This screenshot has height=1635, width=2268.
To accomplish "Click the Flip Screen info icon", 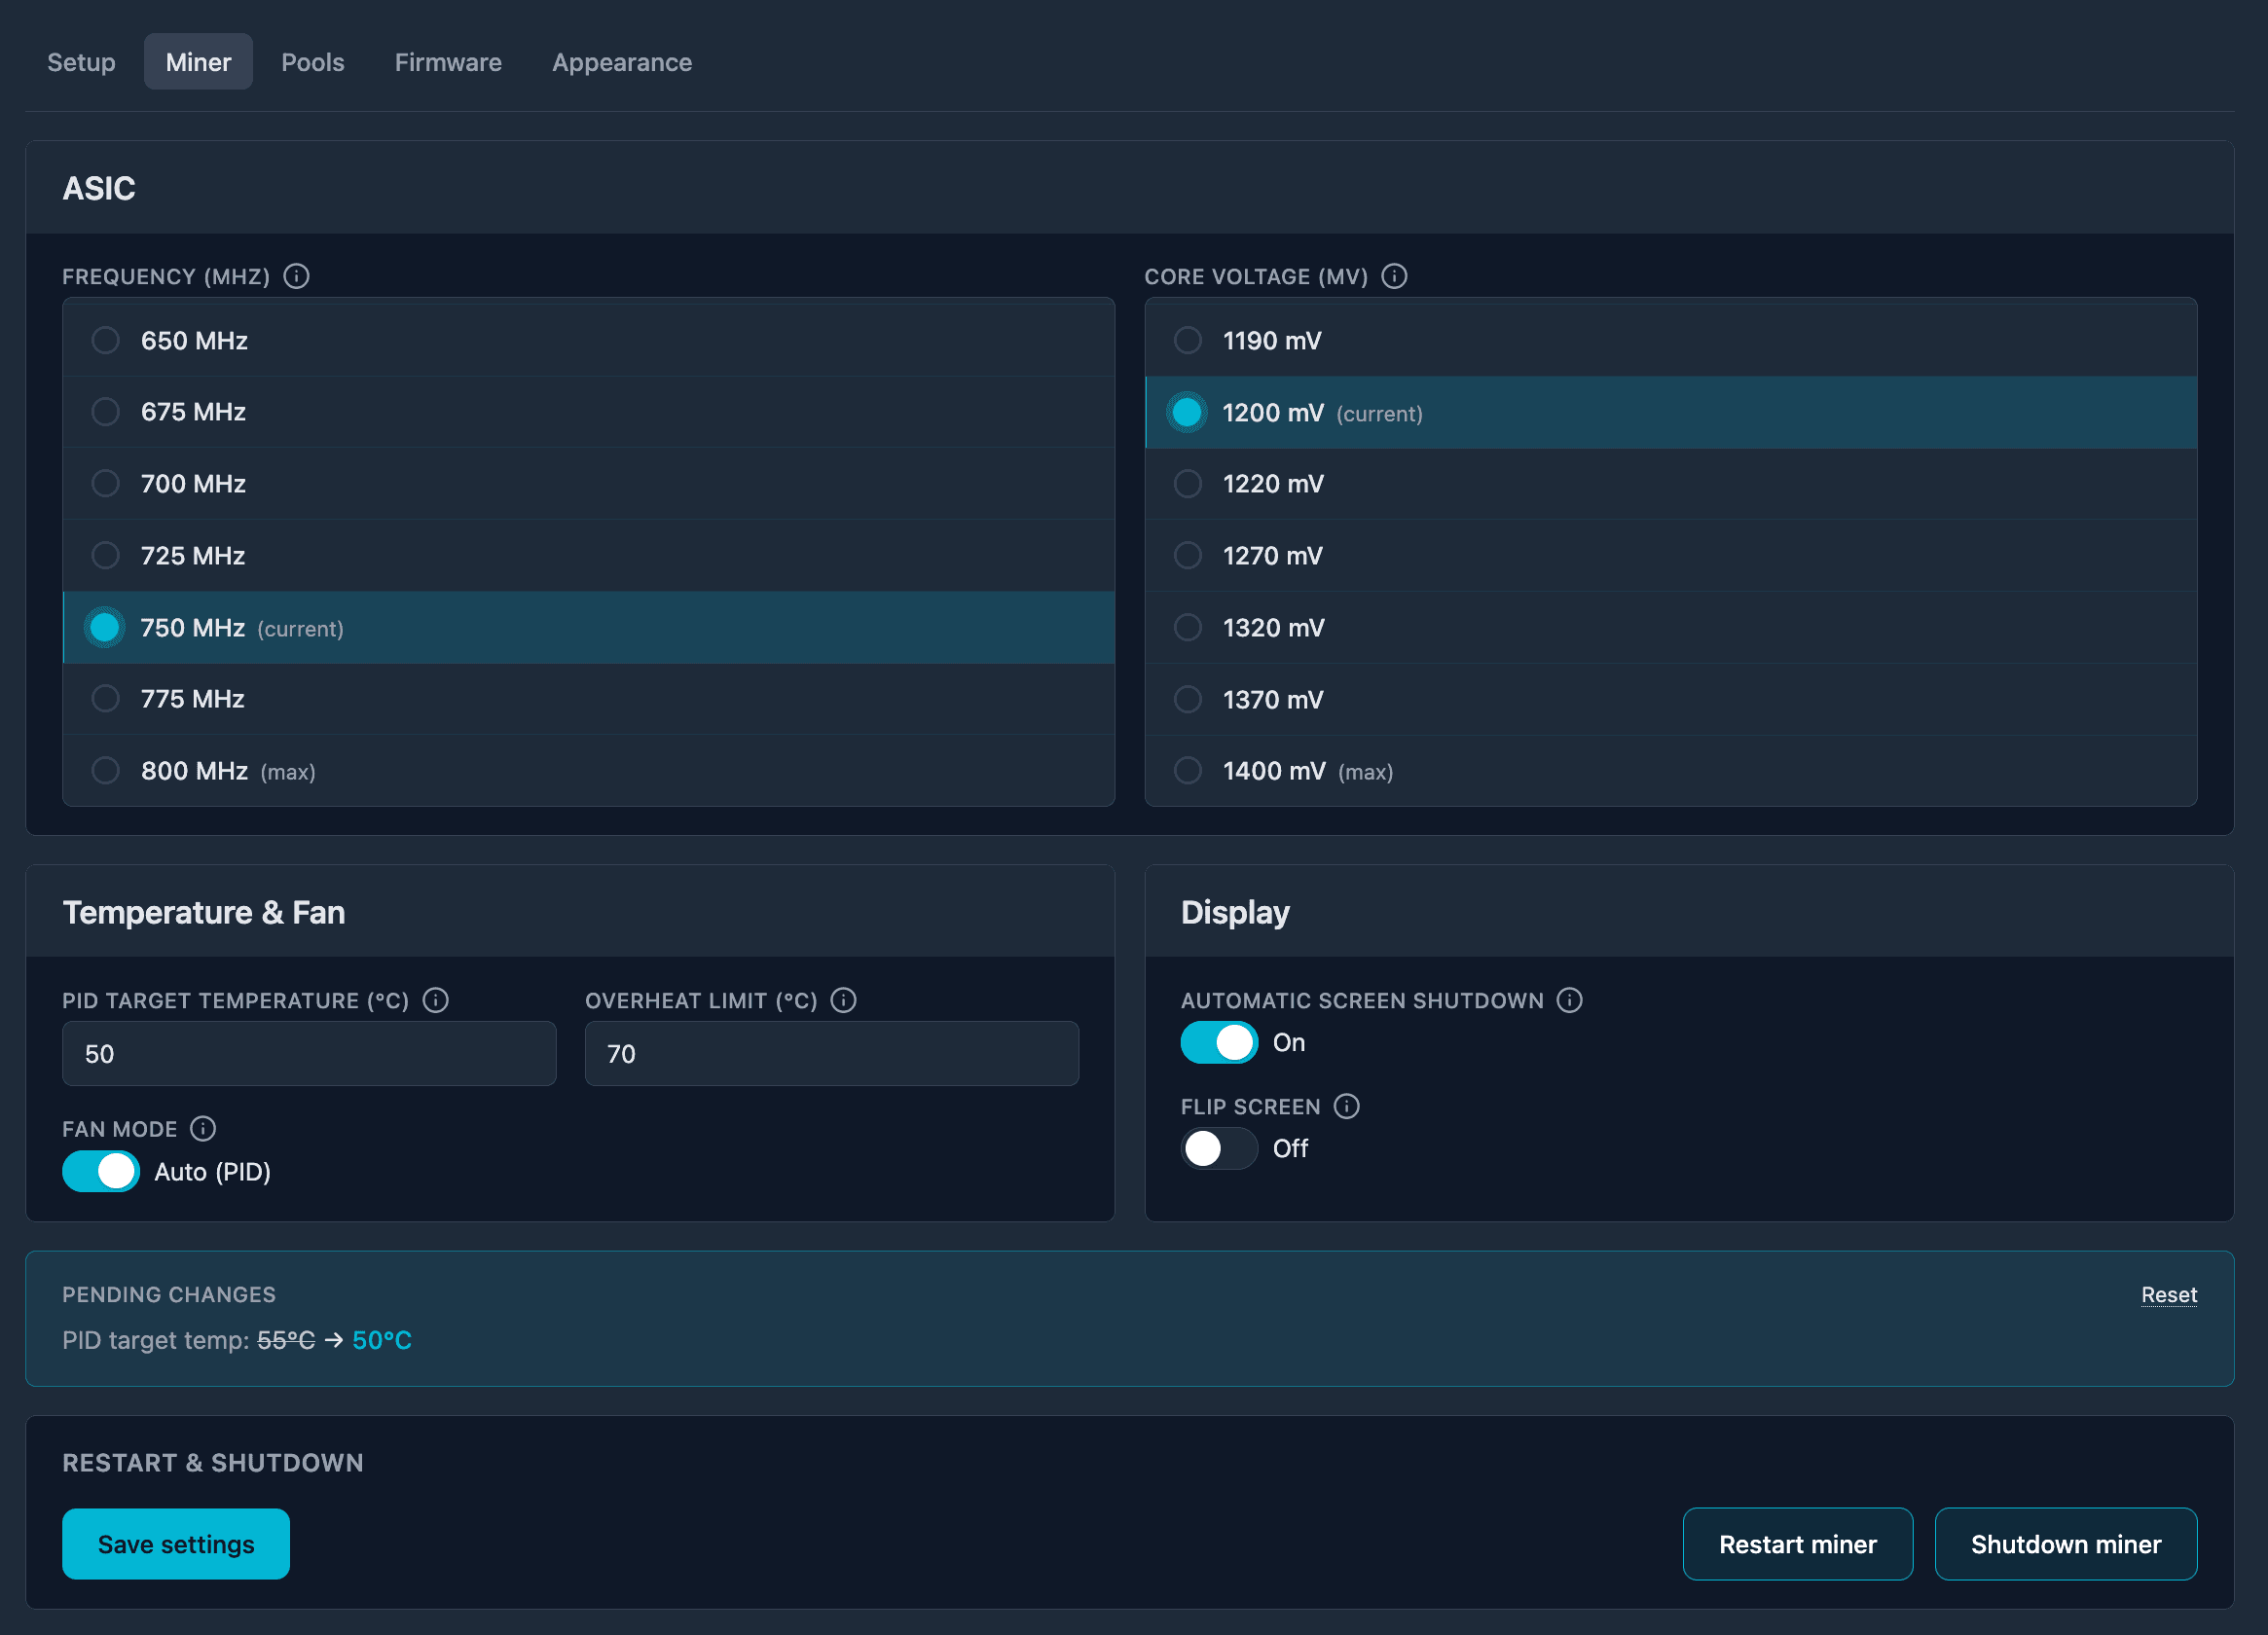I will pos(1347,1106).
